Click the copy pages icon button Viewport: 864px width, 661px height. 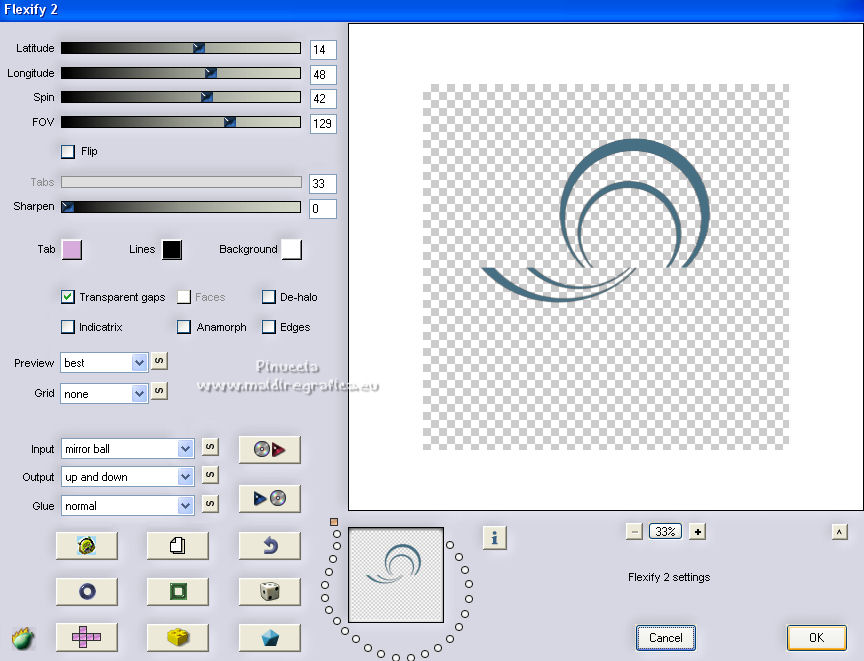[x=177, y=545]
